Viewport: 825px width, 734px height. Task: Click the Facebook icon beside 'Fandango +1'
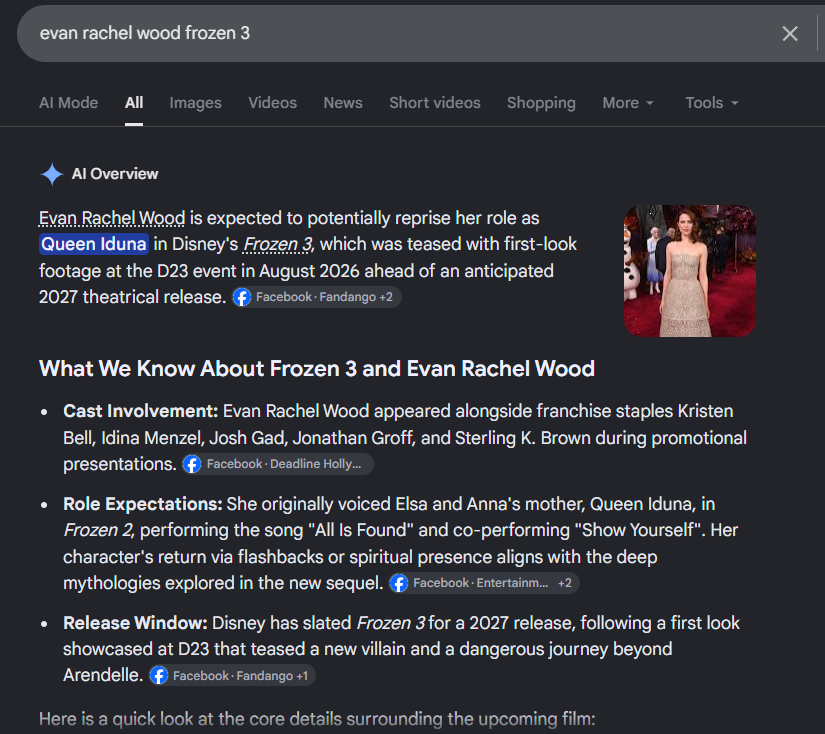click(x=159, y=676)
